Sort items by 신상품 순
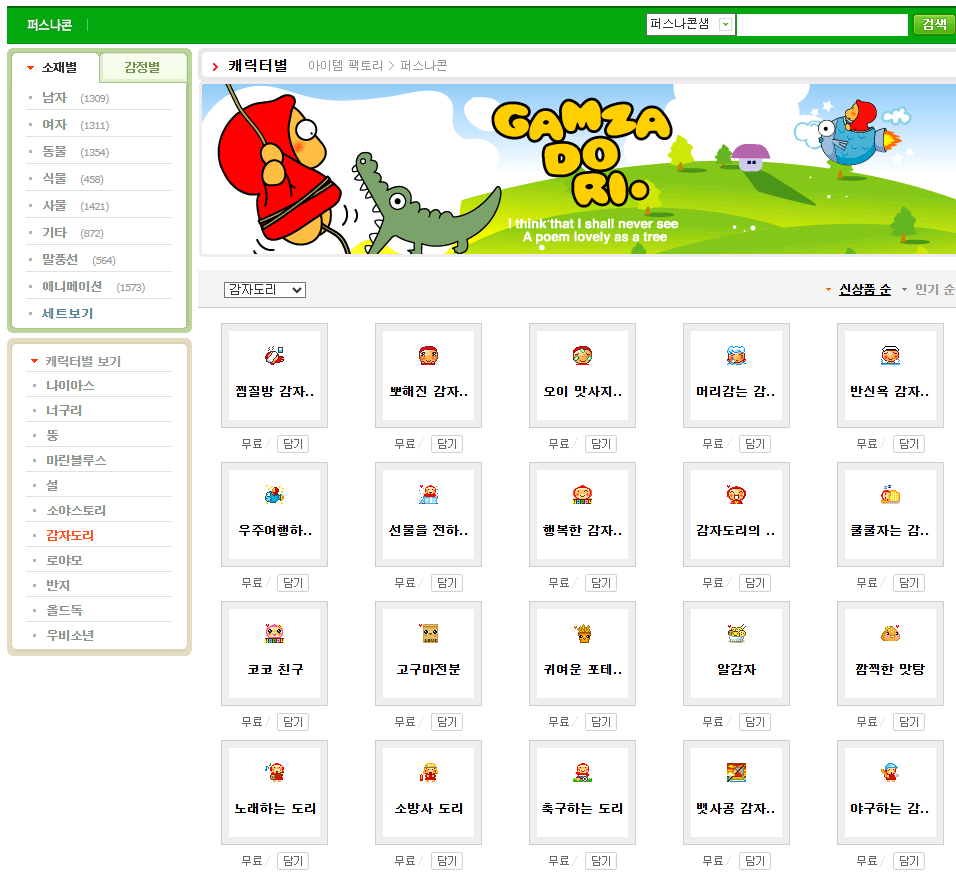 pos(865,290)
